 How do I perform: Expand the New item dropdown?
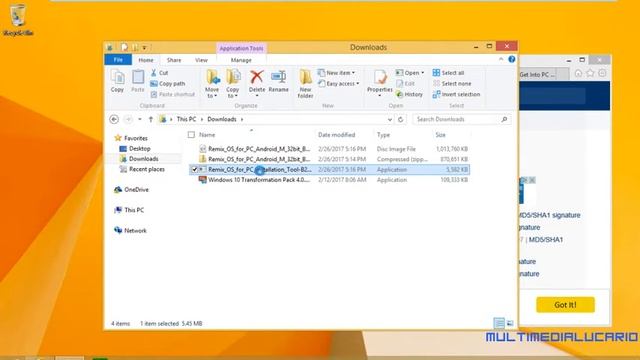pyautogui.click(x=353, y=73)
